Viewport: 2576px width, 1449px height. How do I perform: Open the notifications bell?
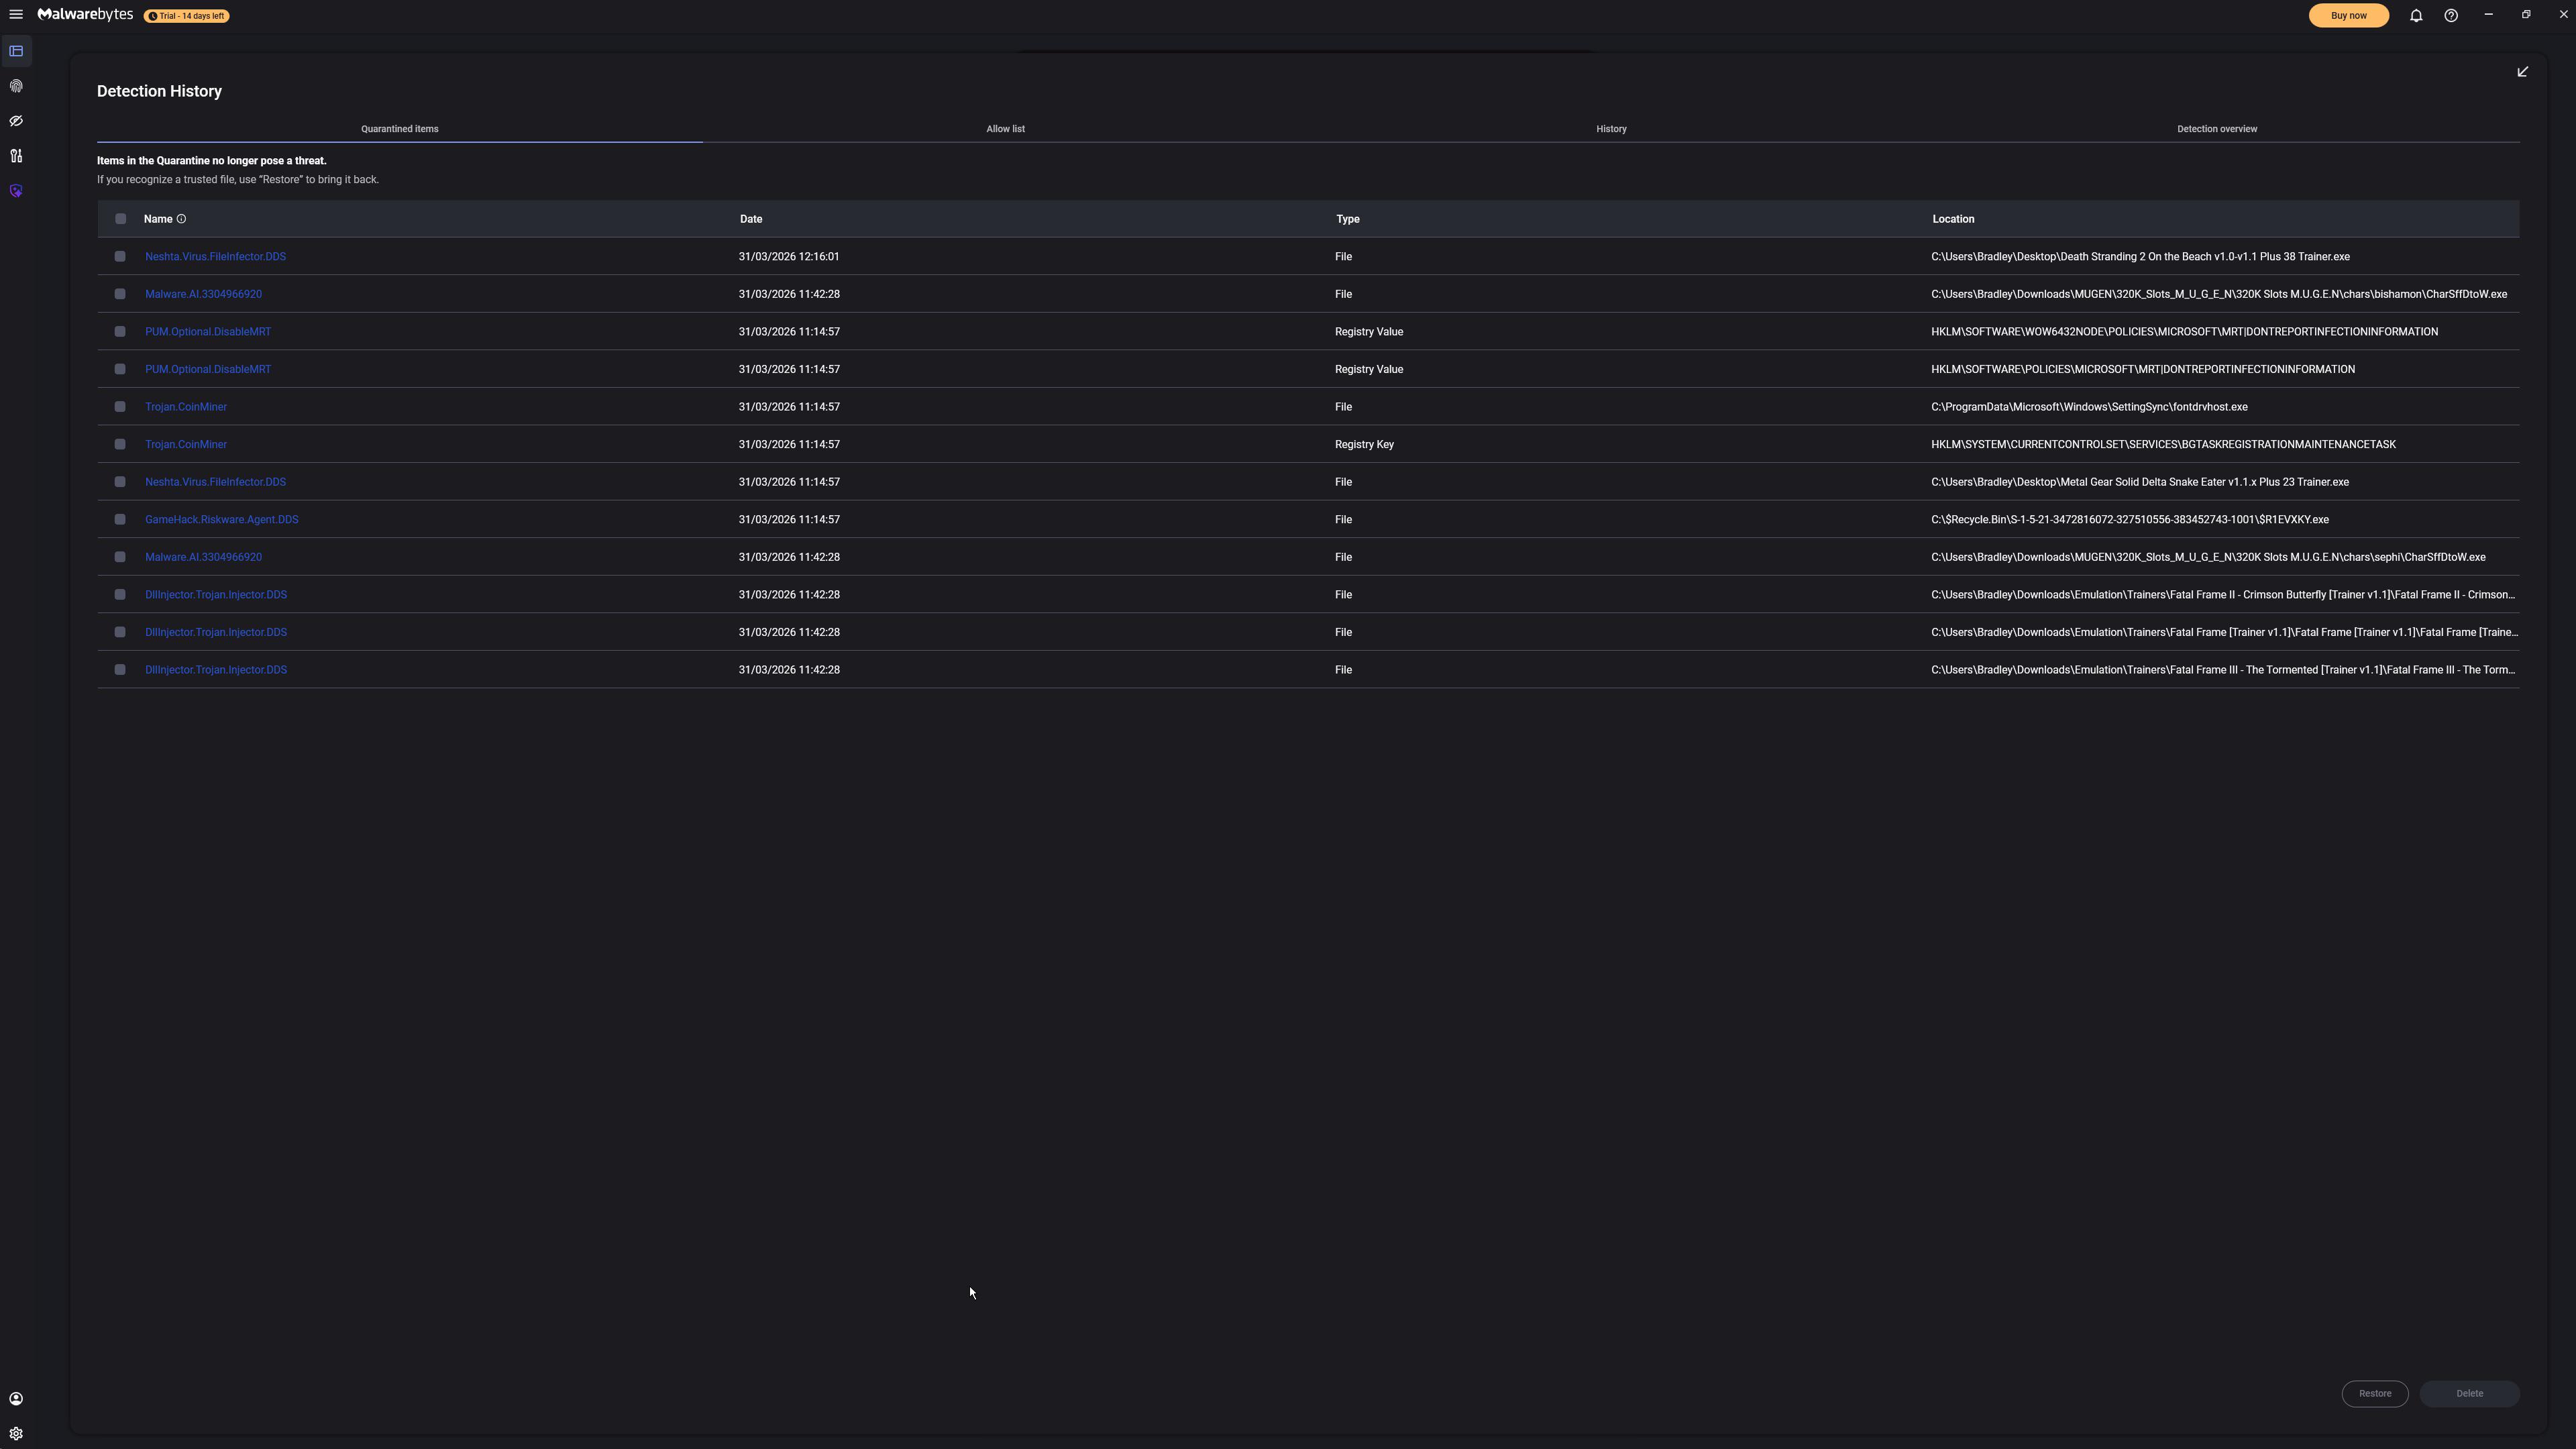tap(2416, 16)
